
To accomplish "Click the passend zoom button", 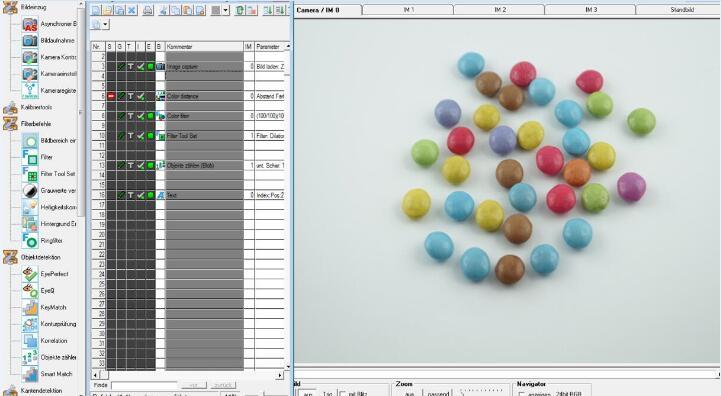I will tap(438, 394).
